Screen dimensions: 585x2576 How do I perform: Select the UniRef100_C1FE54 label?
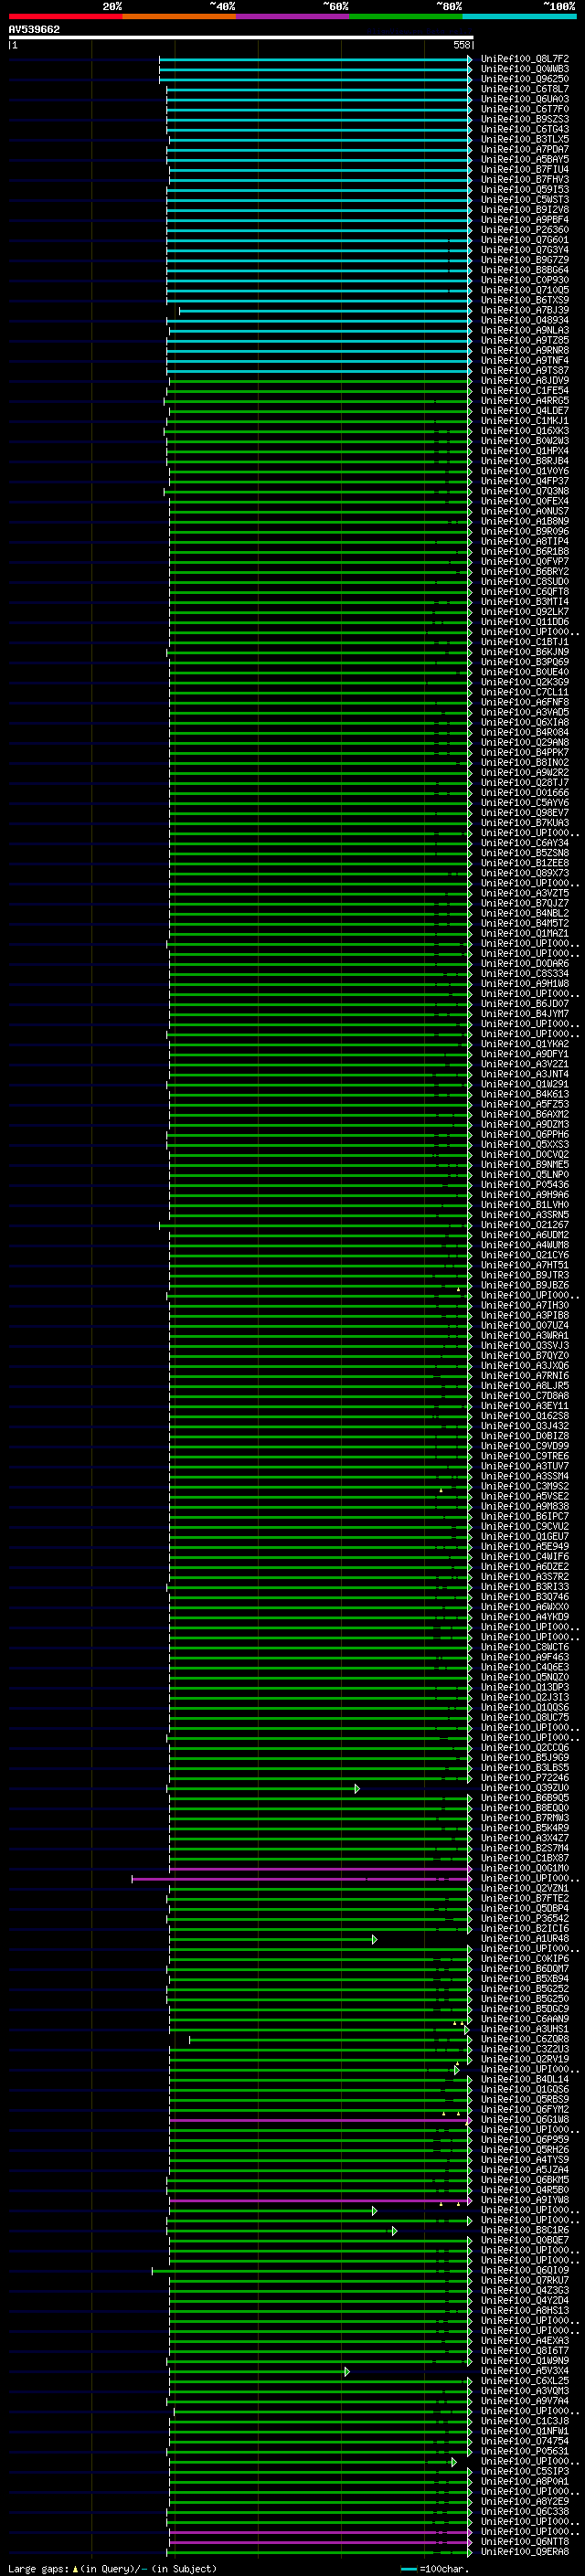(524, 391)
